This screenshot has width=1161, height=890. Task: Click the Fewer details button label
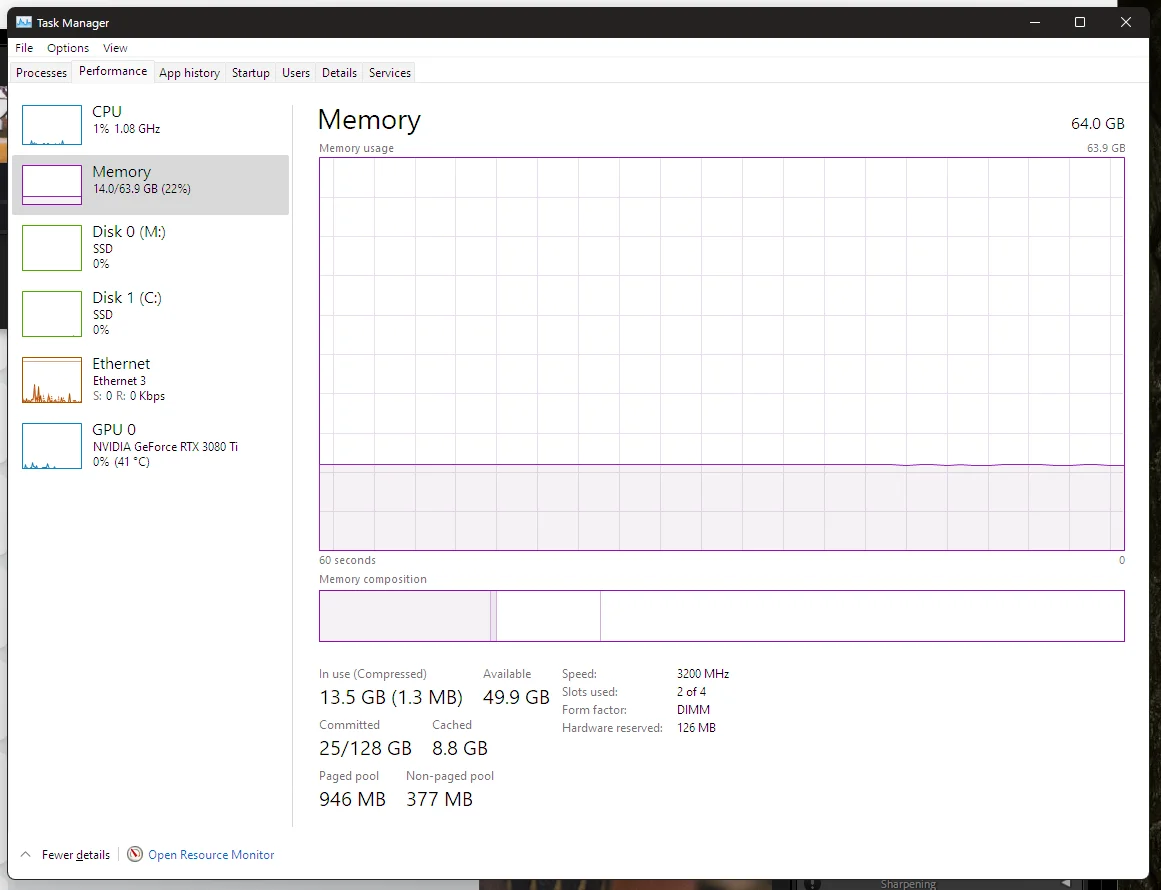pyautogui.click(x=76, y=854)
